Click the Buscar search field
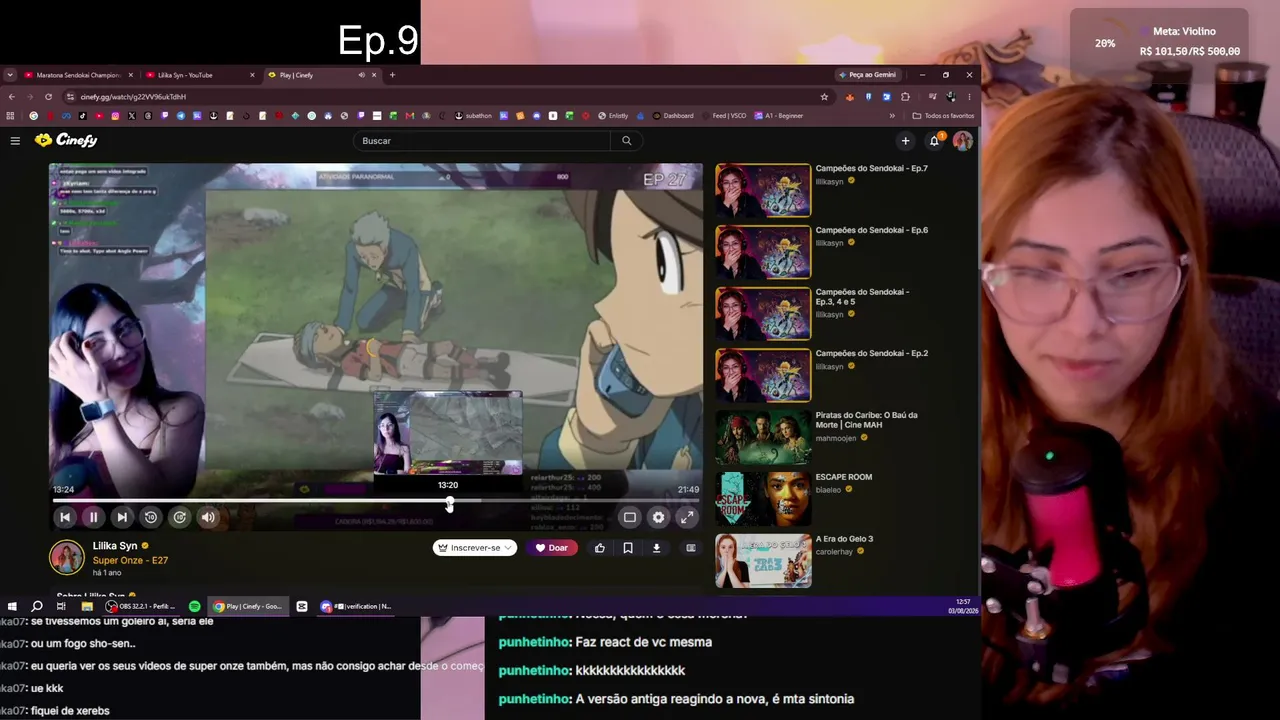Viewport: 1280px width, 720px height. pyautogui.click(x=482, y=141)
